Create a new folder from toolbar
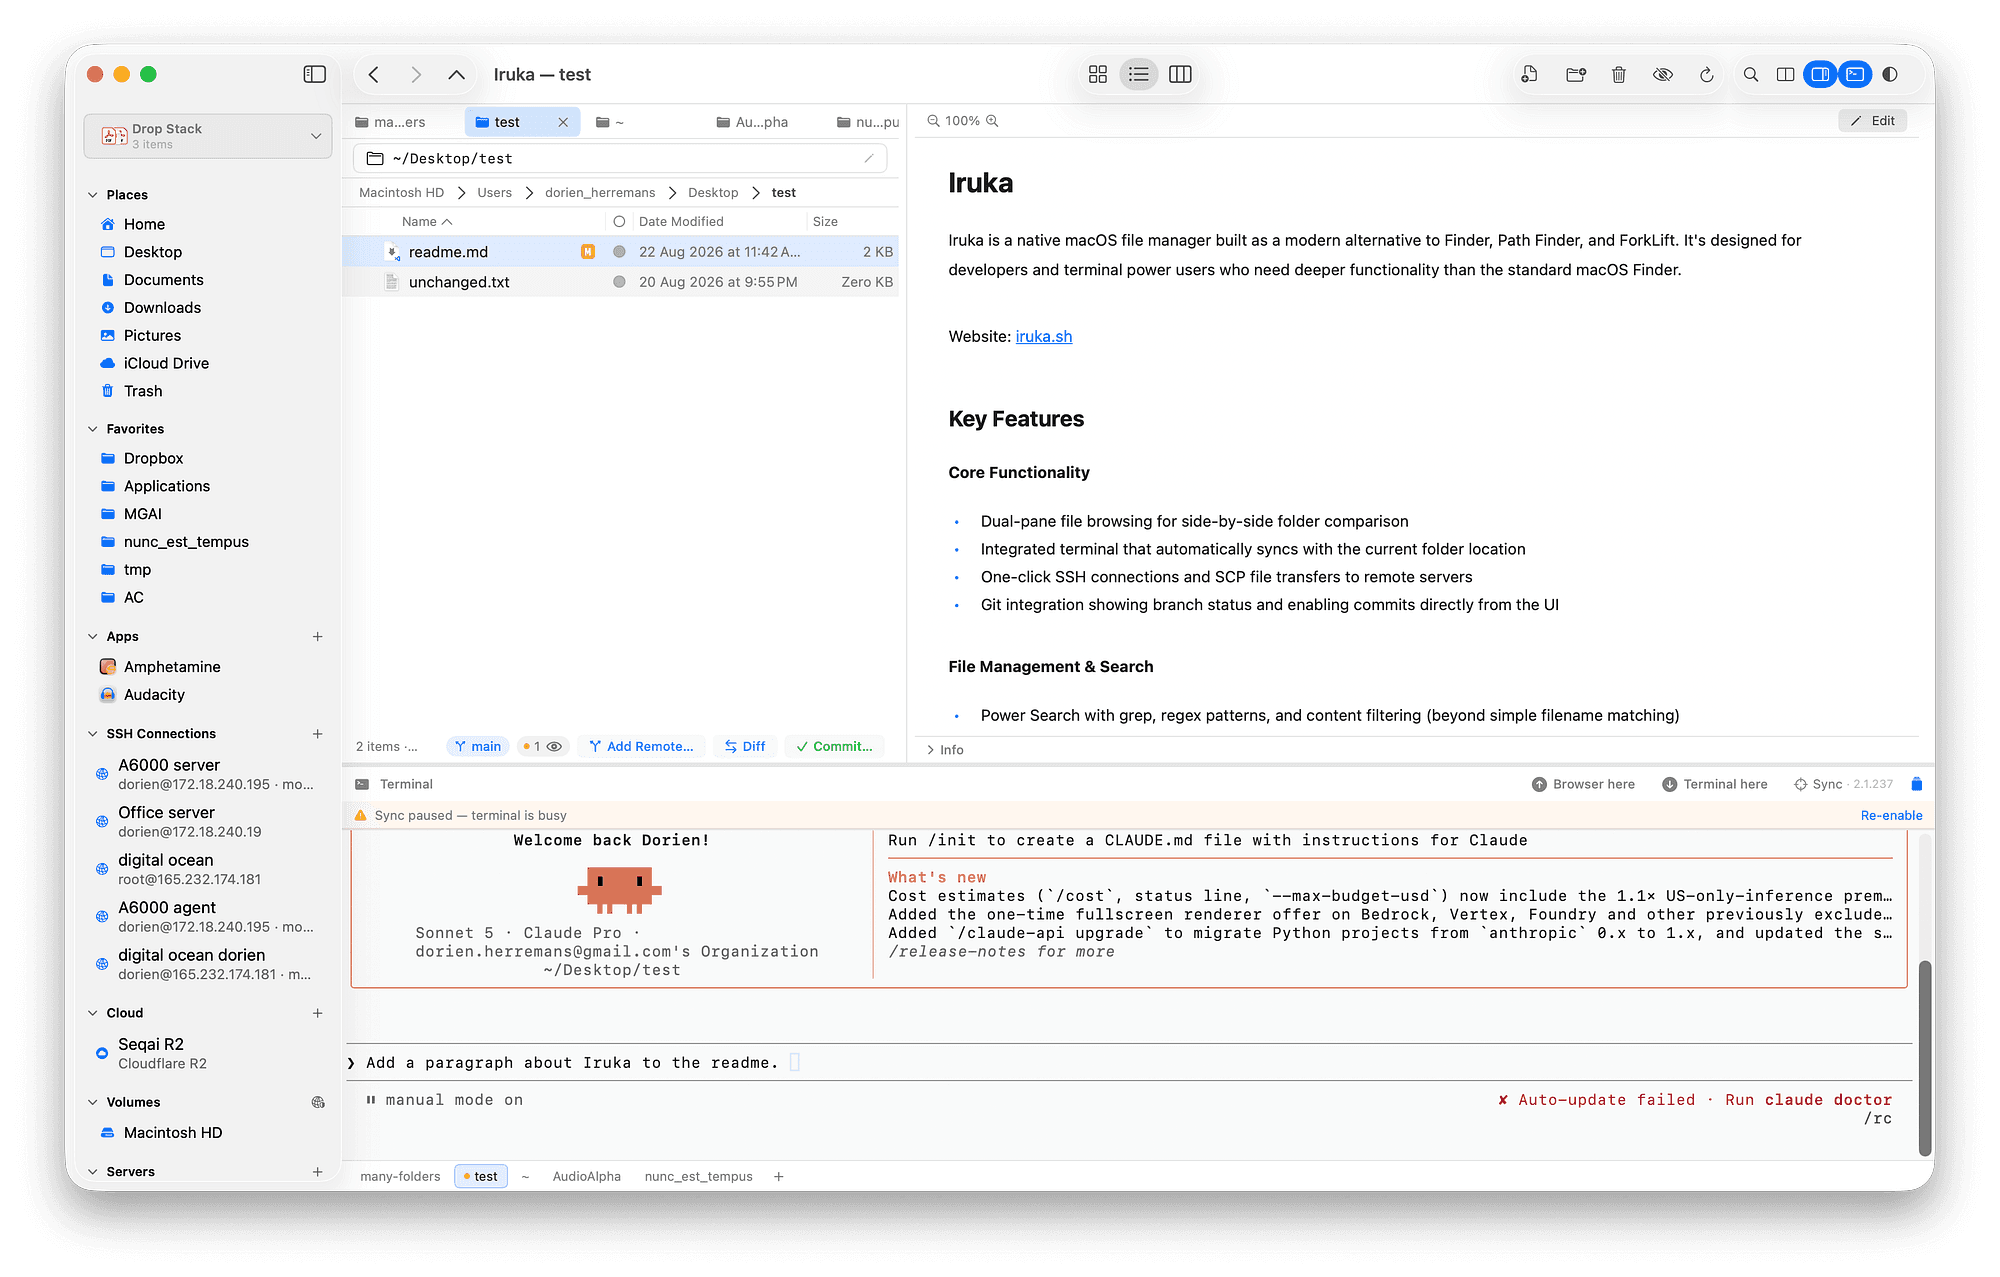The height and width of the screenshot is (1277, 2000). click(x=1576, y=74)
